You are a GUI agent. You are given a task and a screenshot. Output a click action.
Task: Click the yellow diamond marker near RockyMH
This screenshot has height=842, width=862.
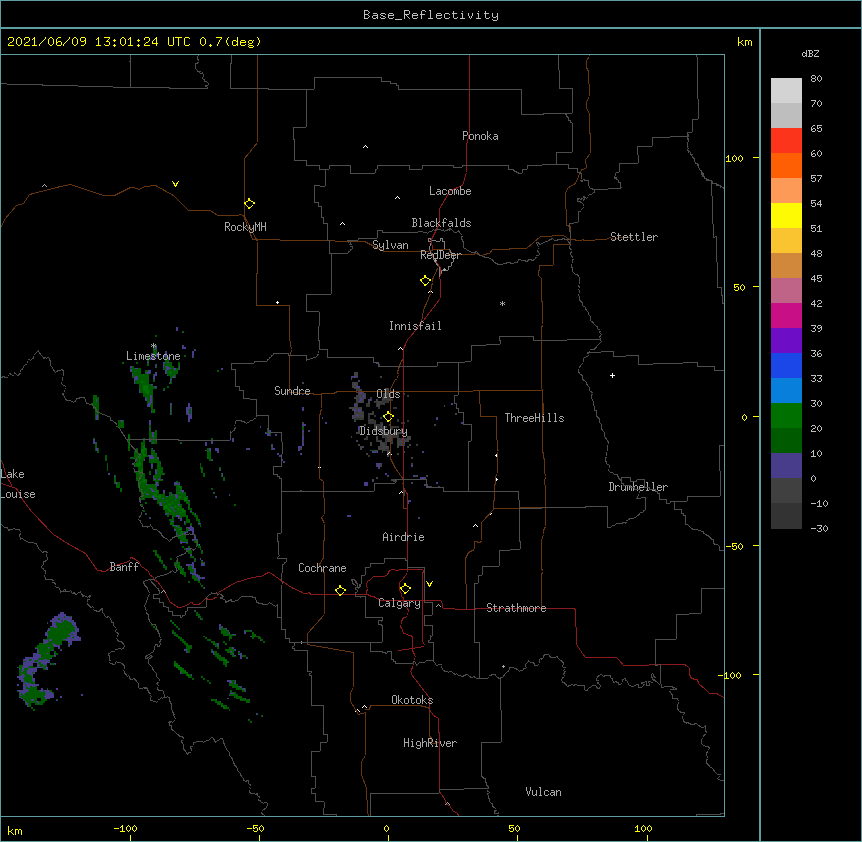249,204
